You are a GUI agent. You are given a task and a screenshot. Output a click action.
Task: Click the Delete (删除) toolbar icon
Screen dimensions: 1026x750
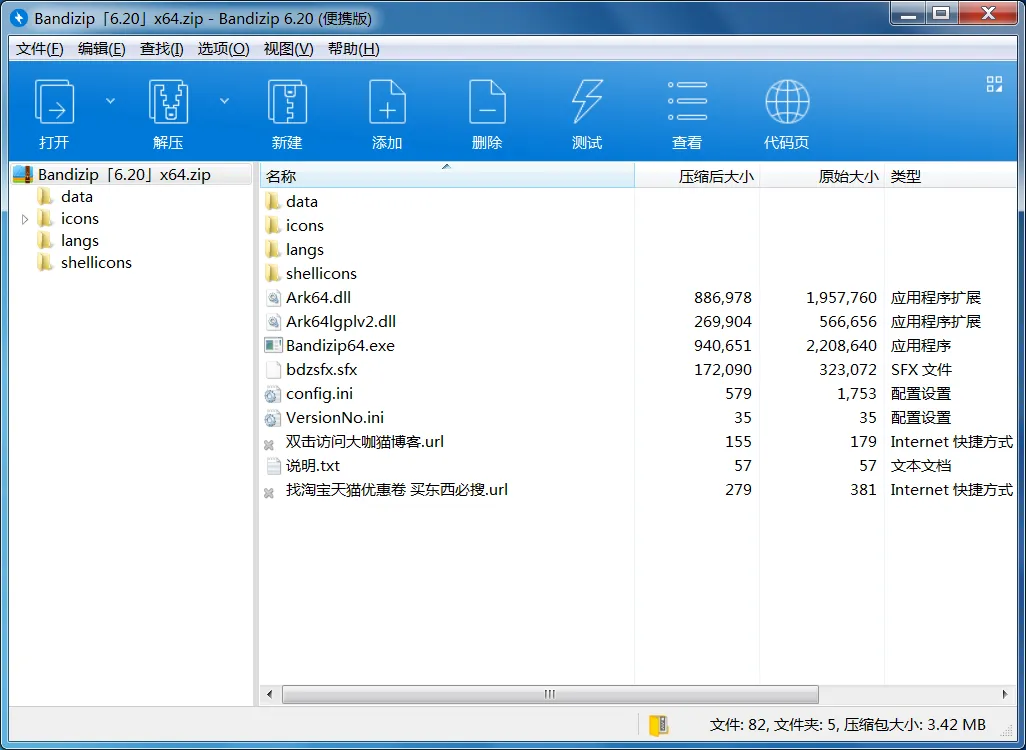pos(487,101)
